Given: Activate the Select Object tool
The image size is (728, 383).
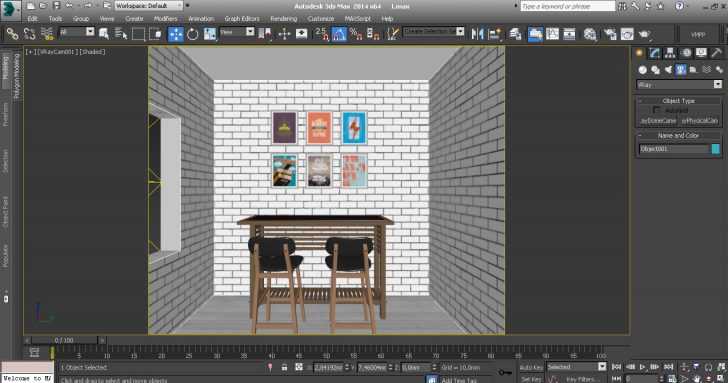Looking at the screenshot, I should [x=104, y=33].
